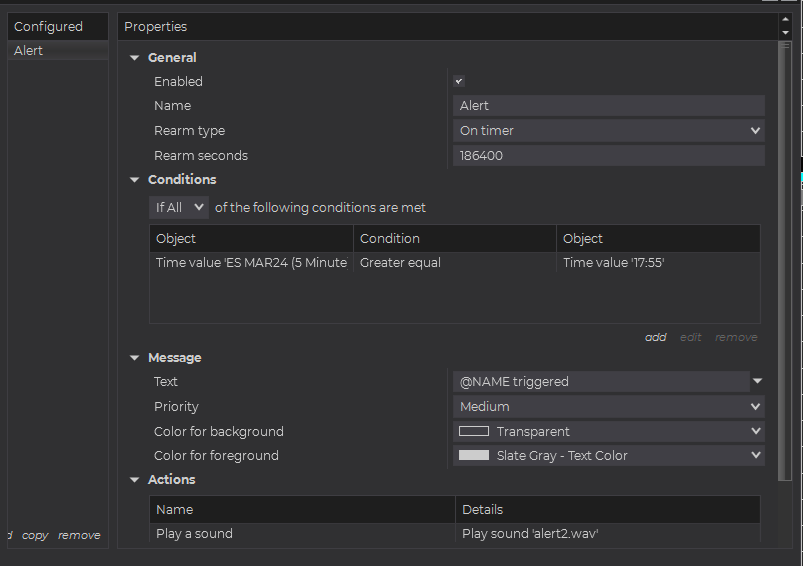Viewport: 803px width, 566px height.
Task: Collapse the Actions section triangle
Action: pyautogui.click(x=135, y=480)
